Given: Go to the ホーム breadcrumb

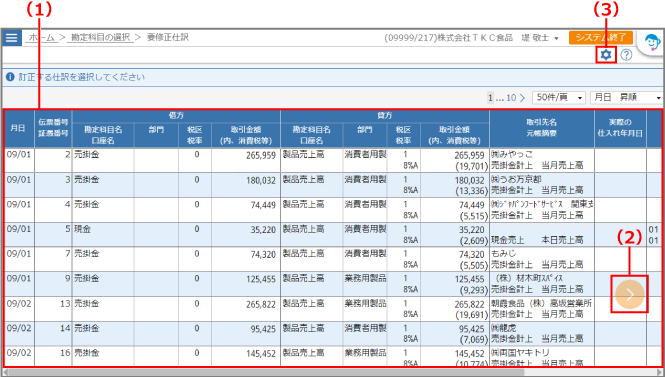Looking at the screenshot, I should click(42, 38).
